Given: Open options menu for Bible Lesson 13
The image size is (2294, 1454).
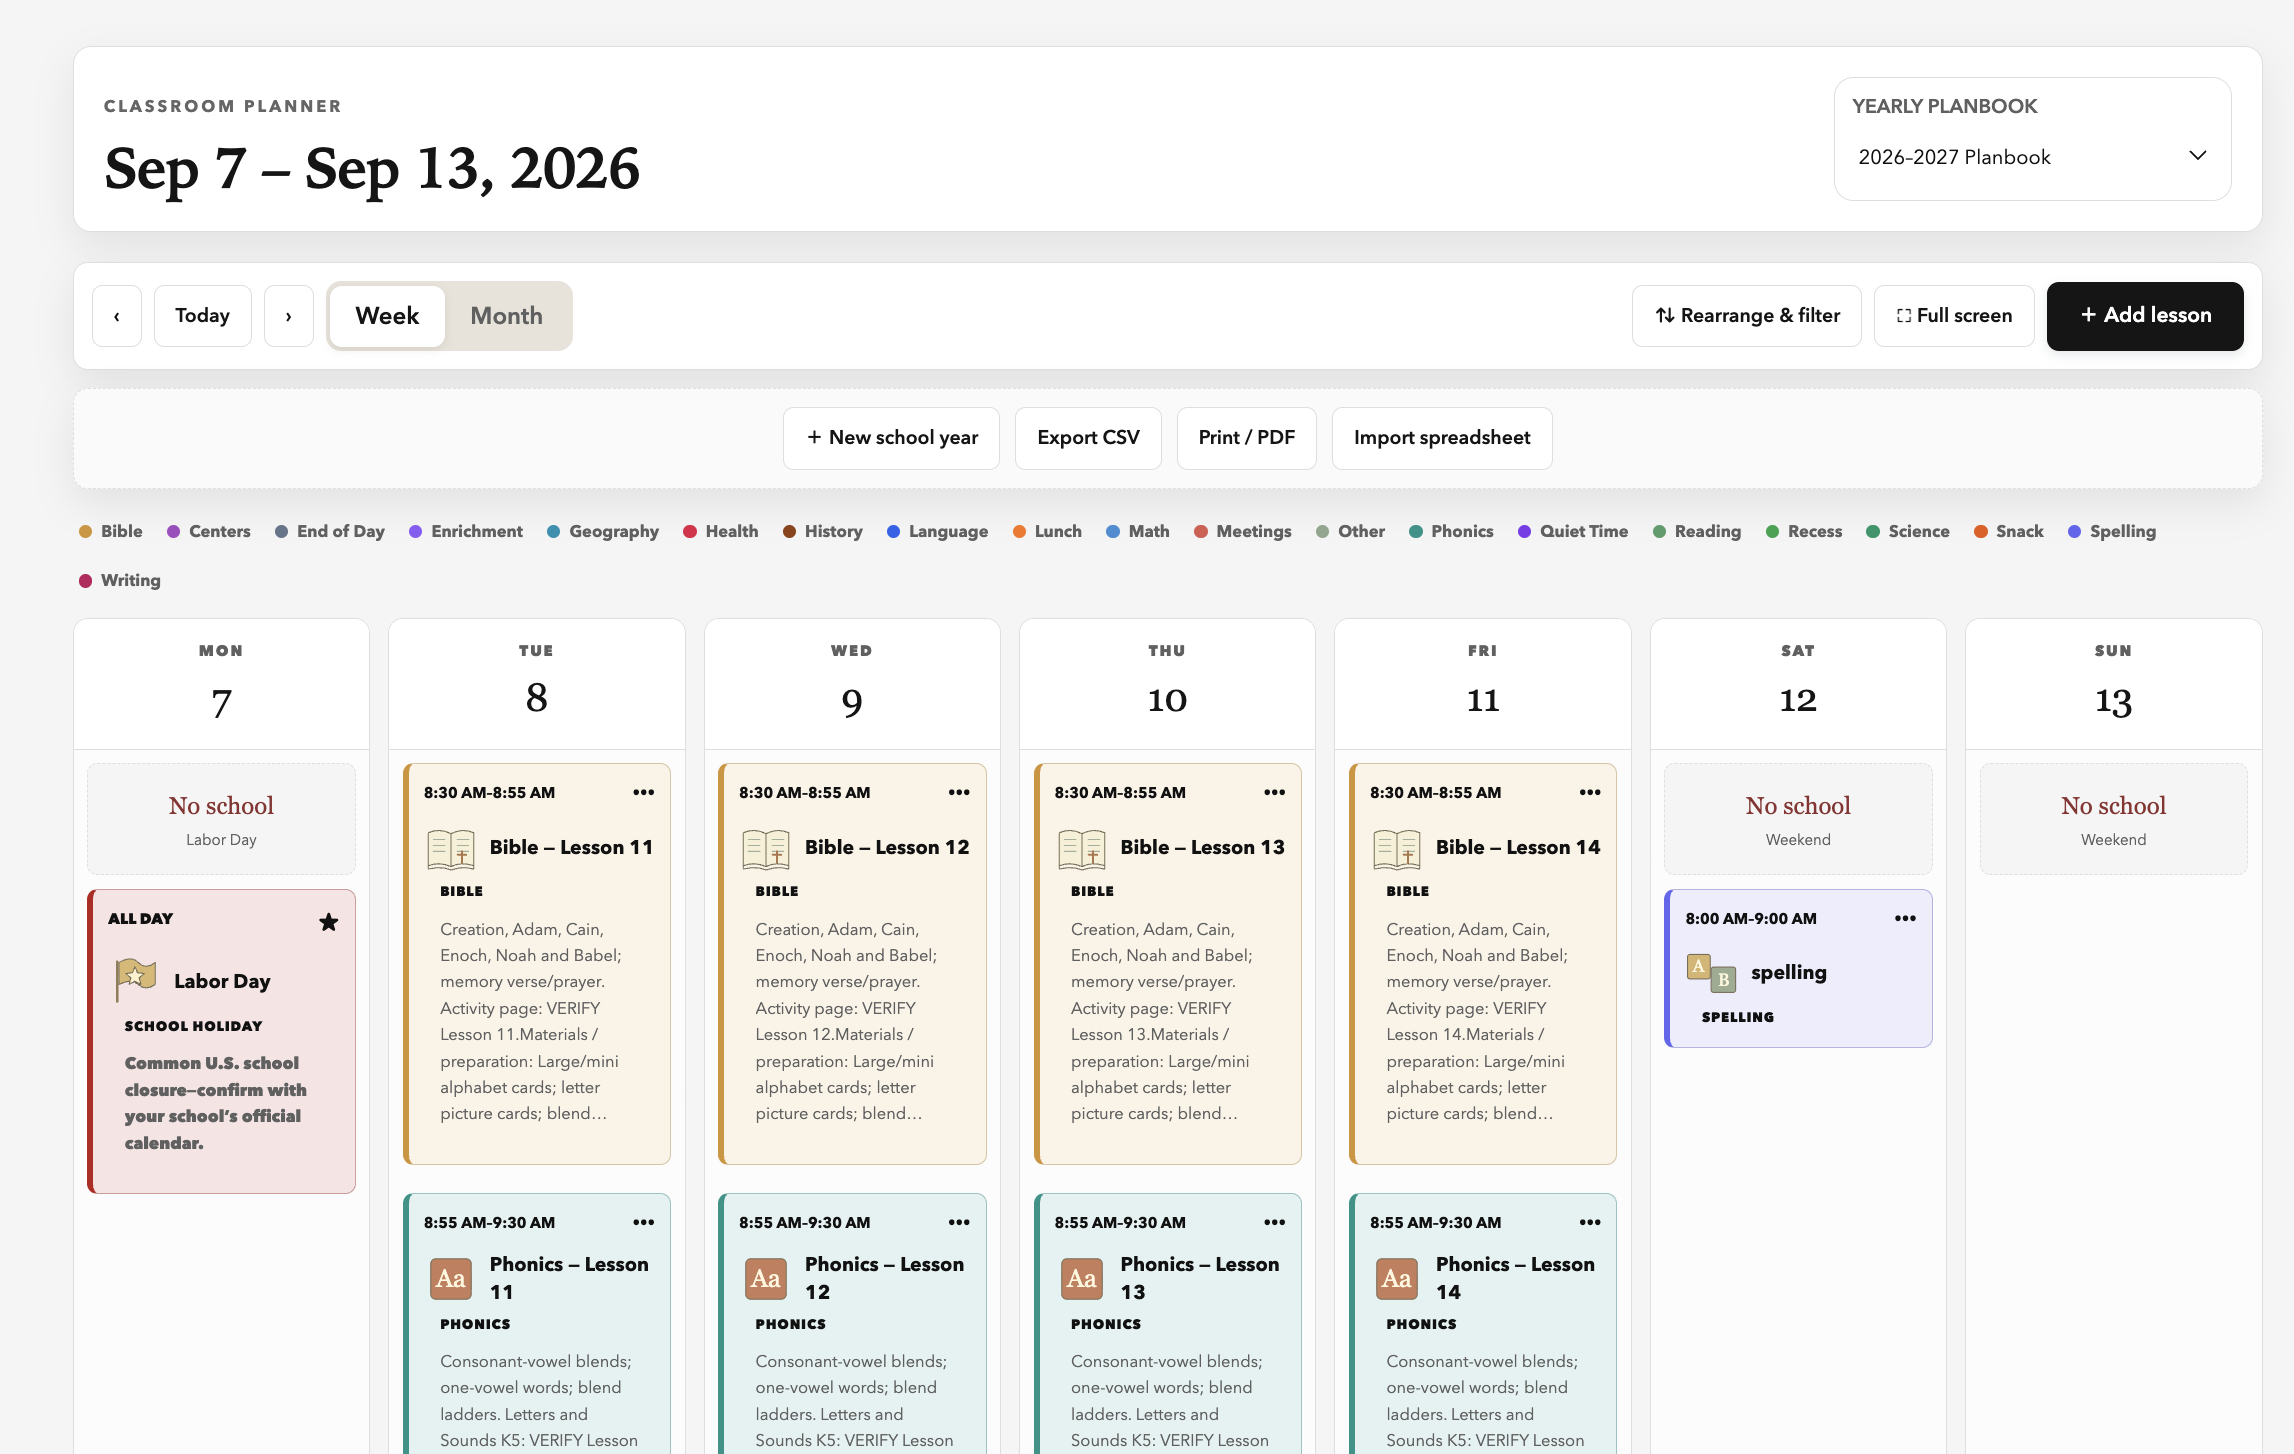Looking at the screenshot, I should pyautogui.click(x=1274, y=792).
